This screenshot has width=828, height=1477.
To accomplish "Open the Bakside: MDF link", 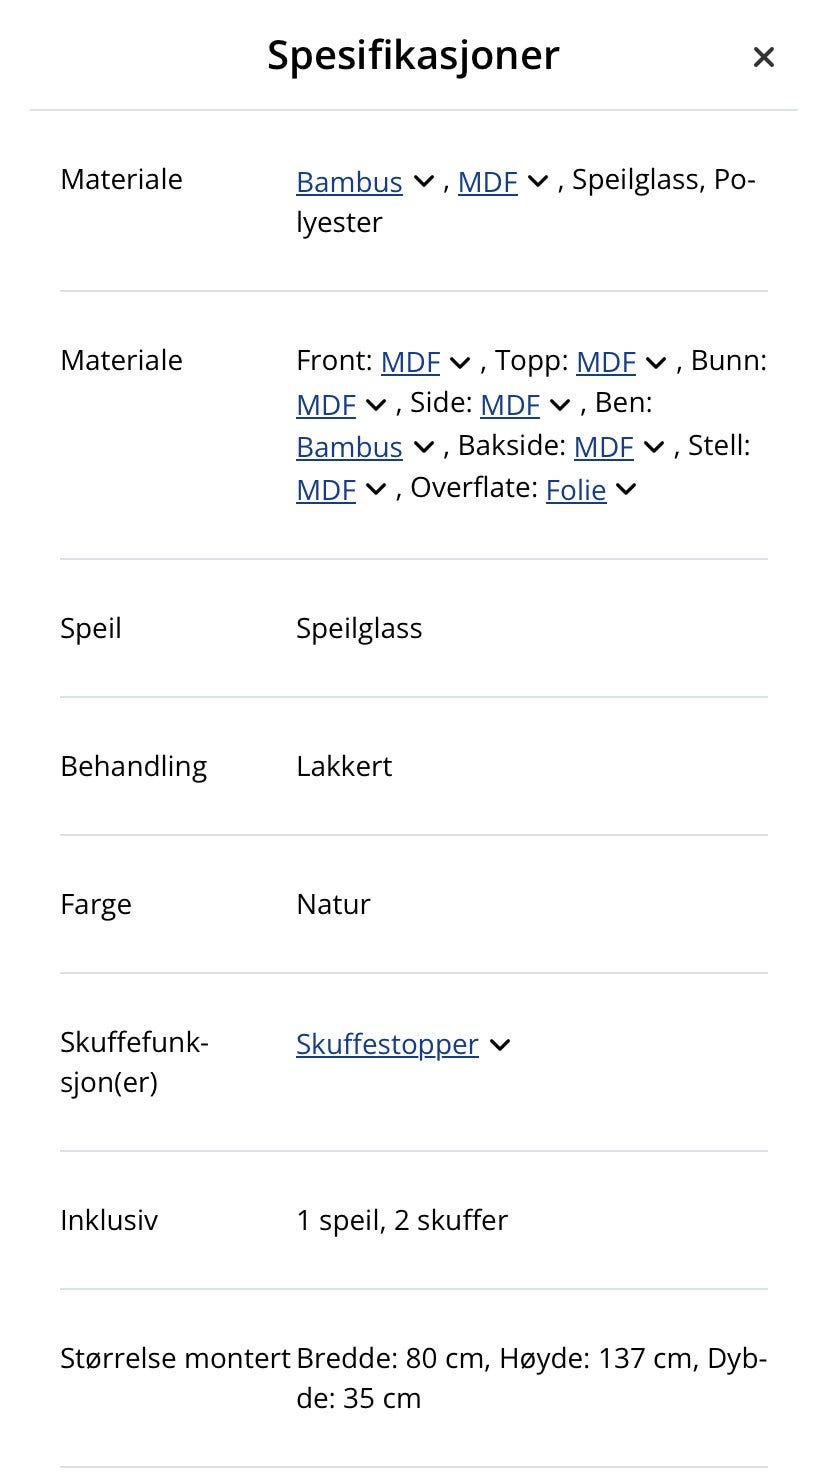I will pos(604,447).
